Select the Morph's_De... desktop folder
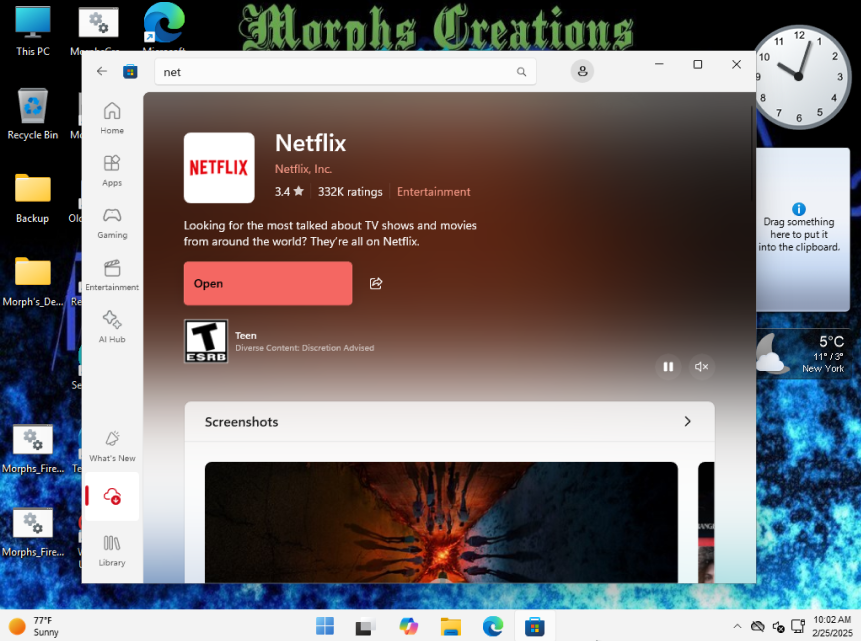This screenshot has width=861, height=641. point(33,281)
